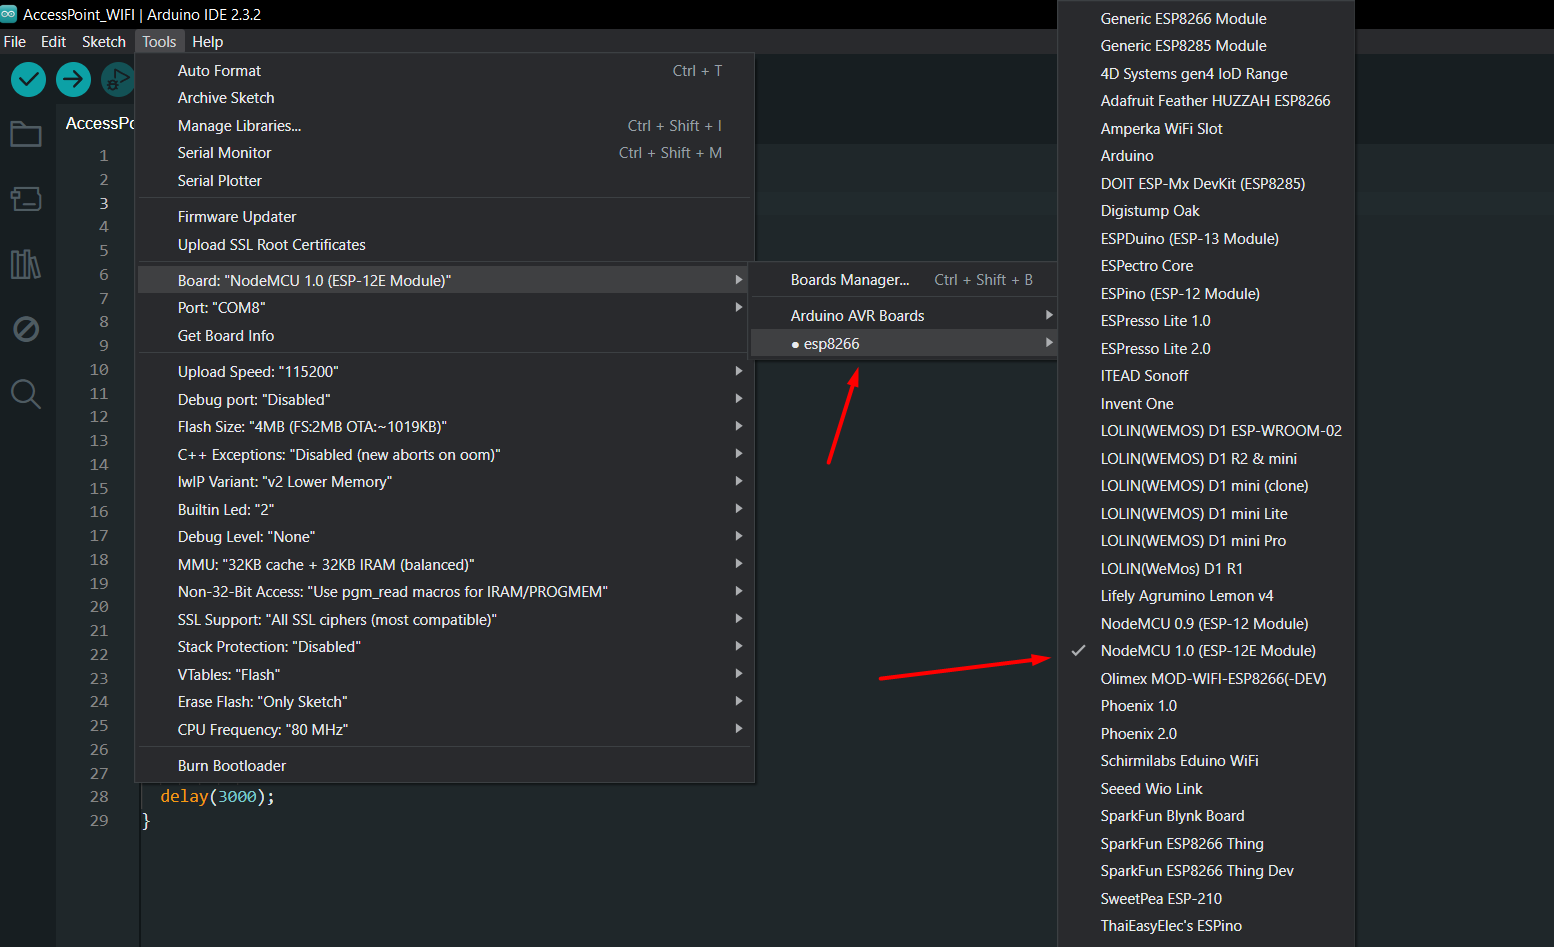Image resolution: width=1554 pixels, height=947 pixels.
Task: Open the Sketch menu
Action: pyautogui.click(x=103, y=42)
